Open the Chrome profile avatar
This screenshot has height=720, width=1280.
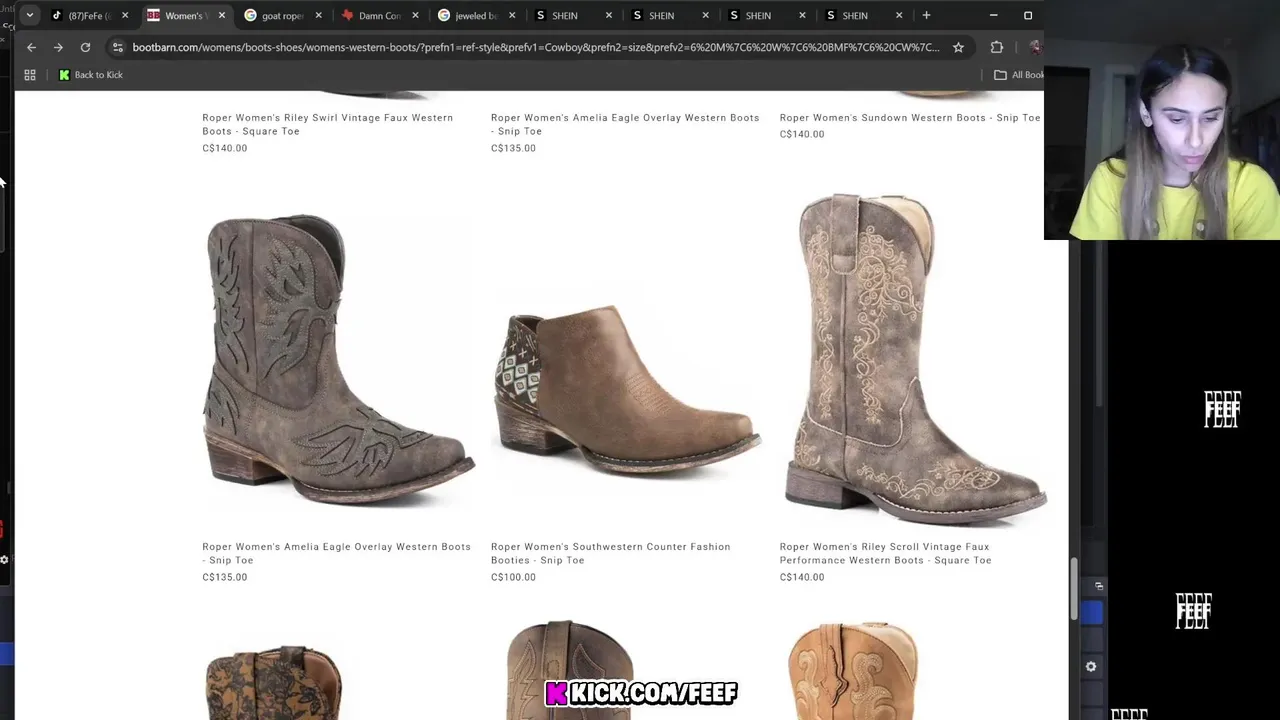(1035, 47)
